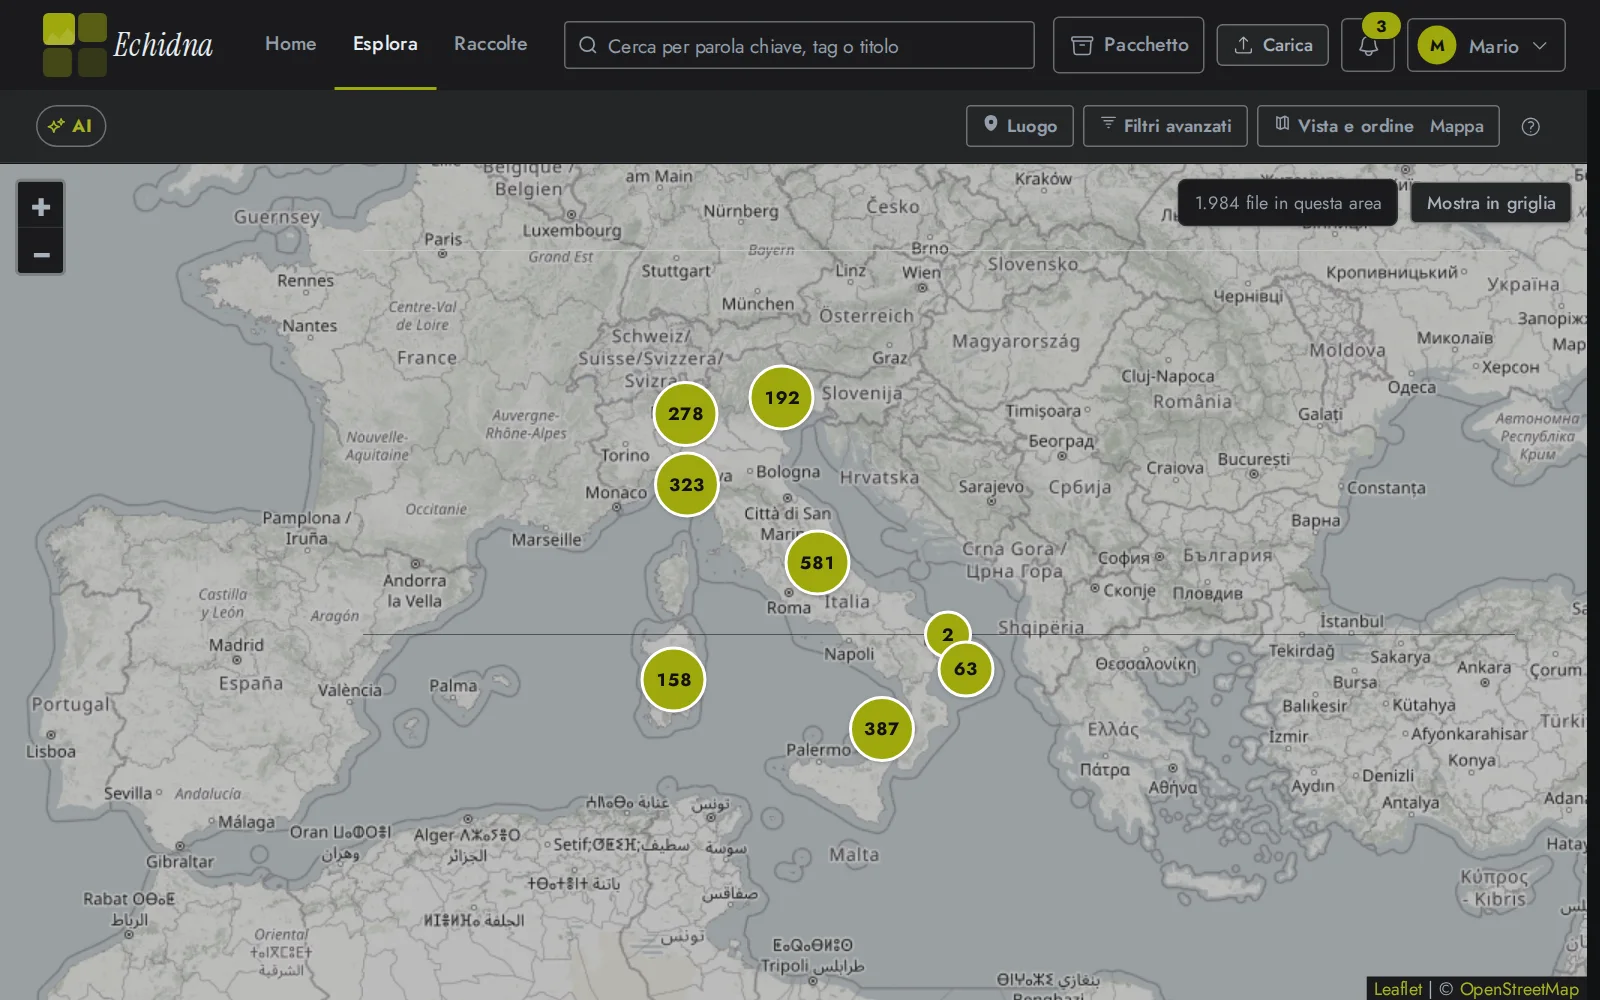The height and width of the screenshot is (1000, 1600).
Task: Focus the keyword search field
Action: point(799,46)
